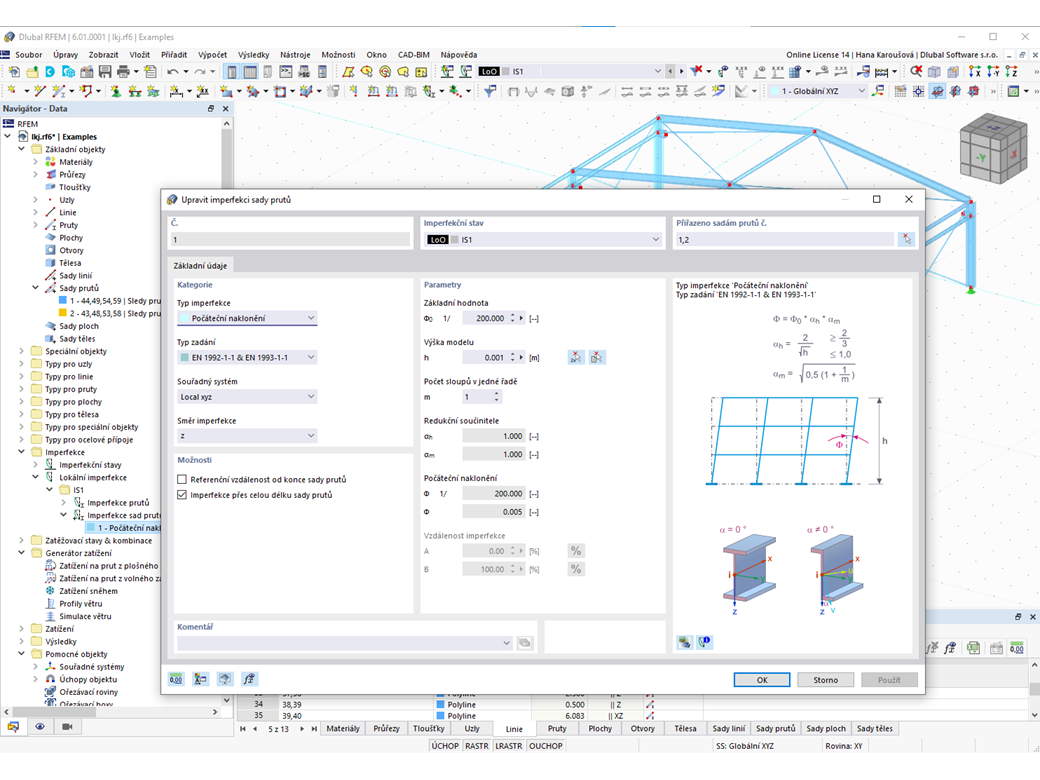
Task: Click the view cube in model window
Action: [993, 149]
